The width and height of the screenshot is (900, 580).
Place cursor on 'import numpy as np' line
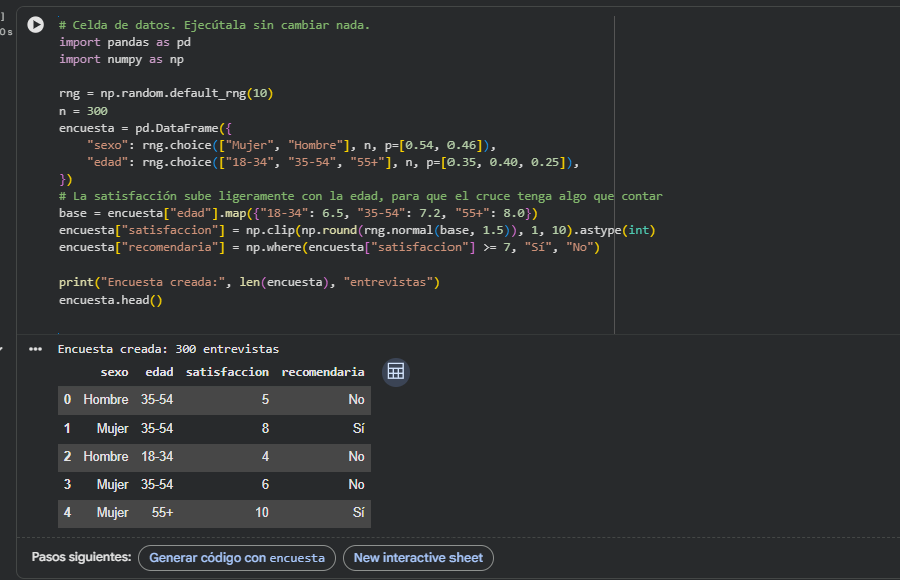point(121,60)
